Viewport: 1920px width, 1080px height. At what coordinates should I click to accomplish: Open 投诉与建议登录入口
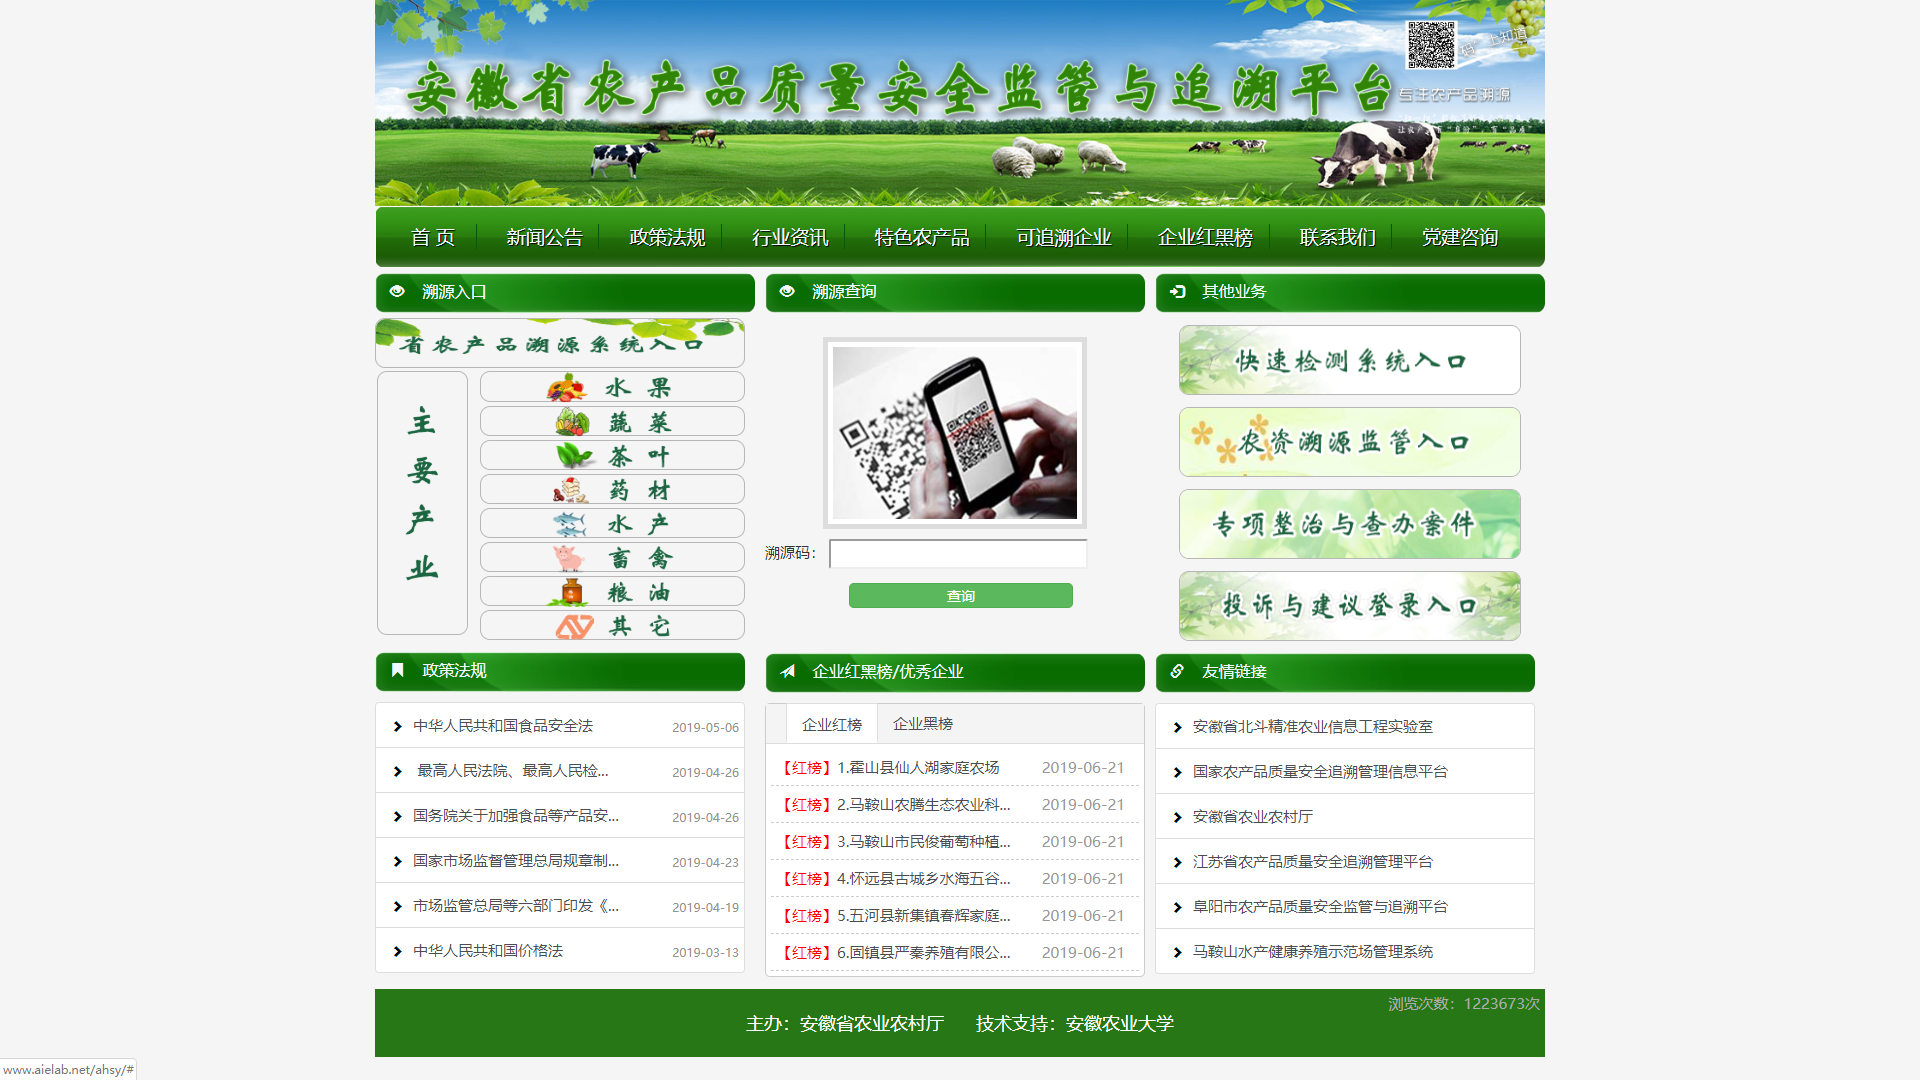click(x=1350, y=606)
